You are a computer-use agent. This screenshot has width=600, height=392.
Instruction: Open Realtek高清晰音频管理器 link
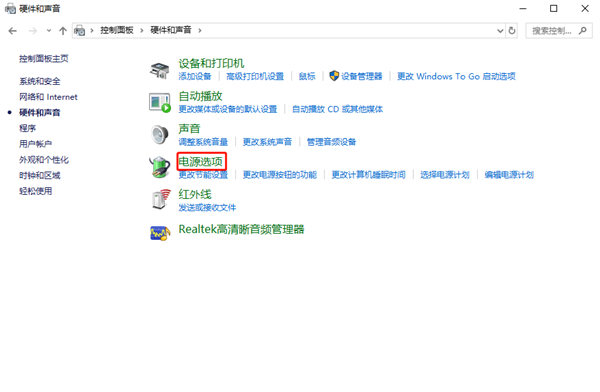(x=241, y=229)
